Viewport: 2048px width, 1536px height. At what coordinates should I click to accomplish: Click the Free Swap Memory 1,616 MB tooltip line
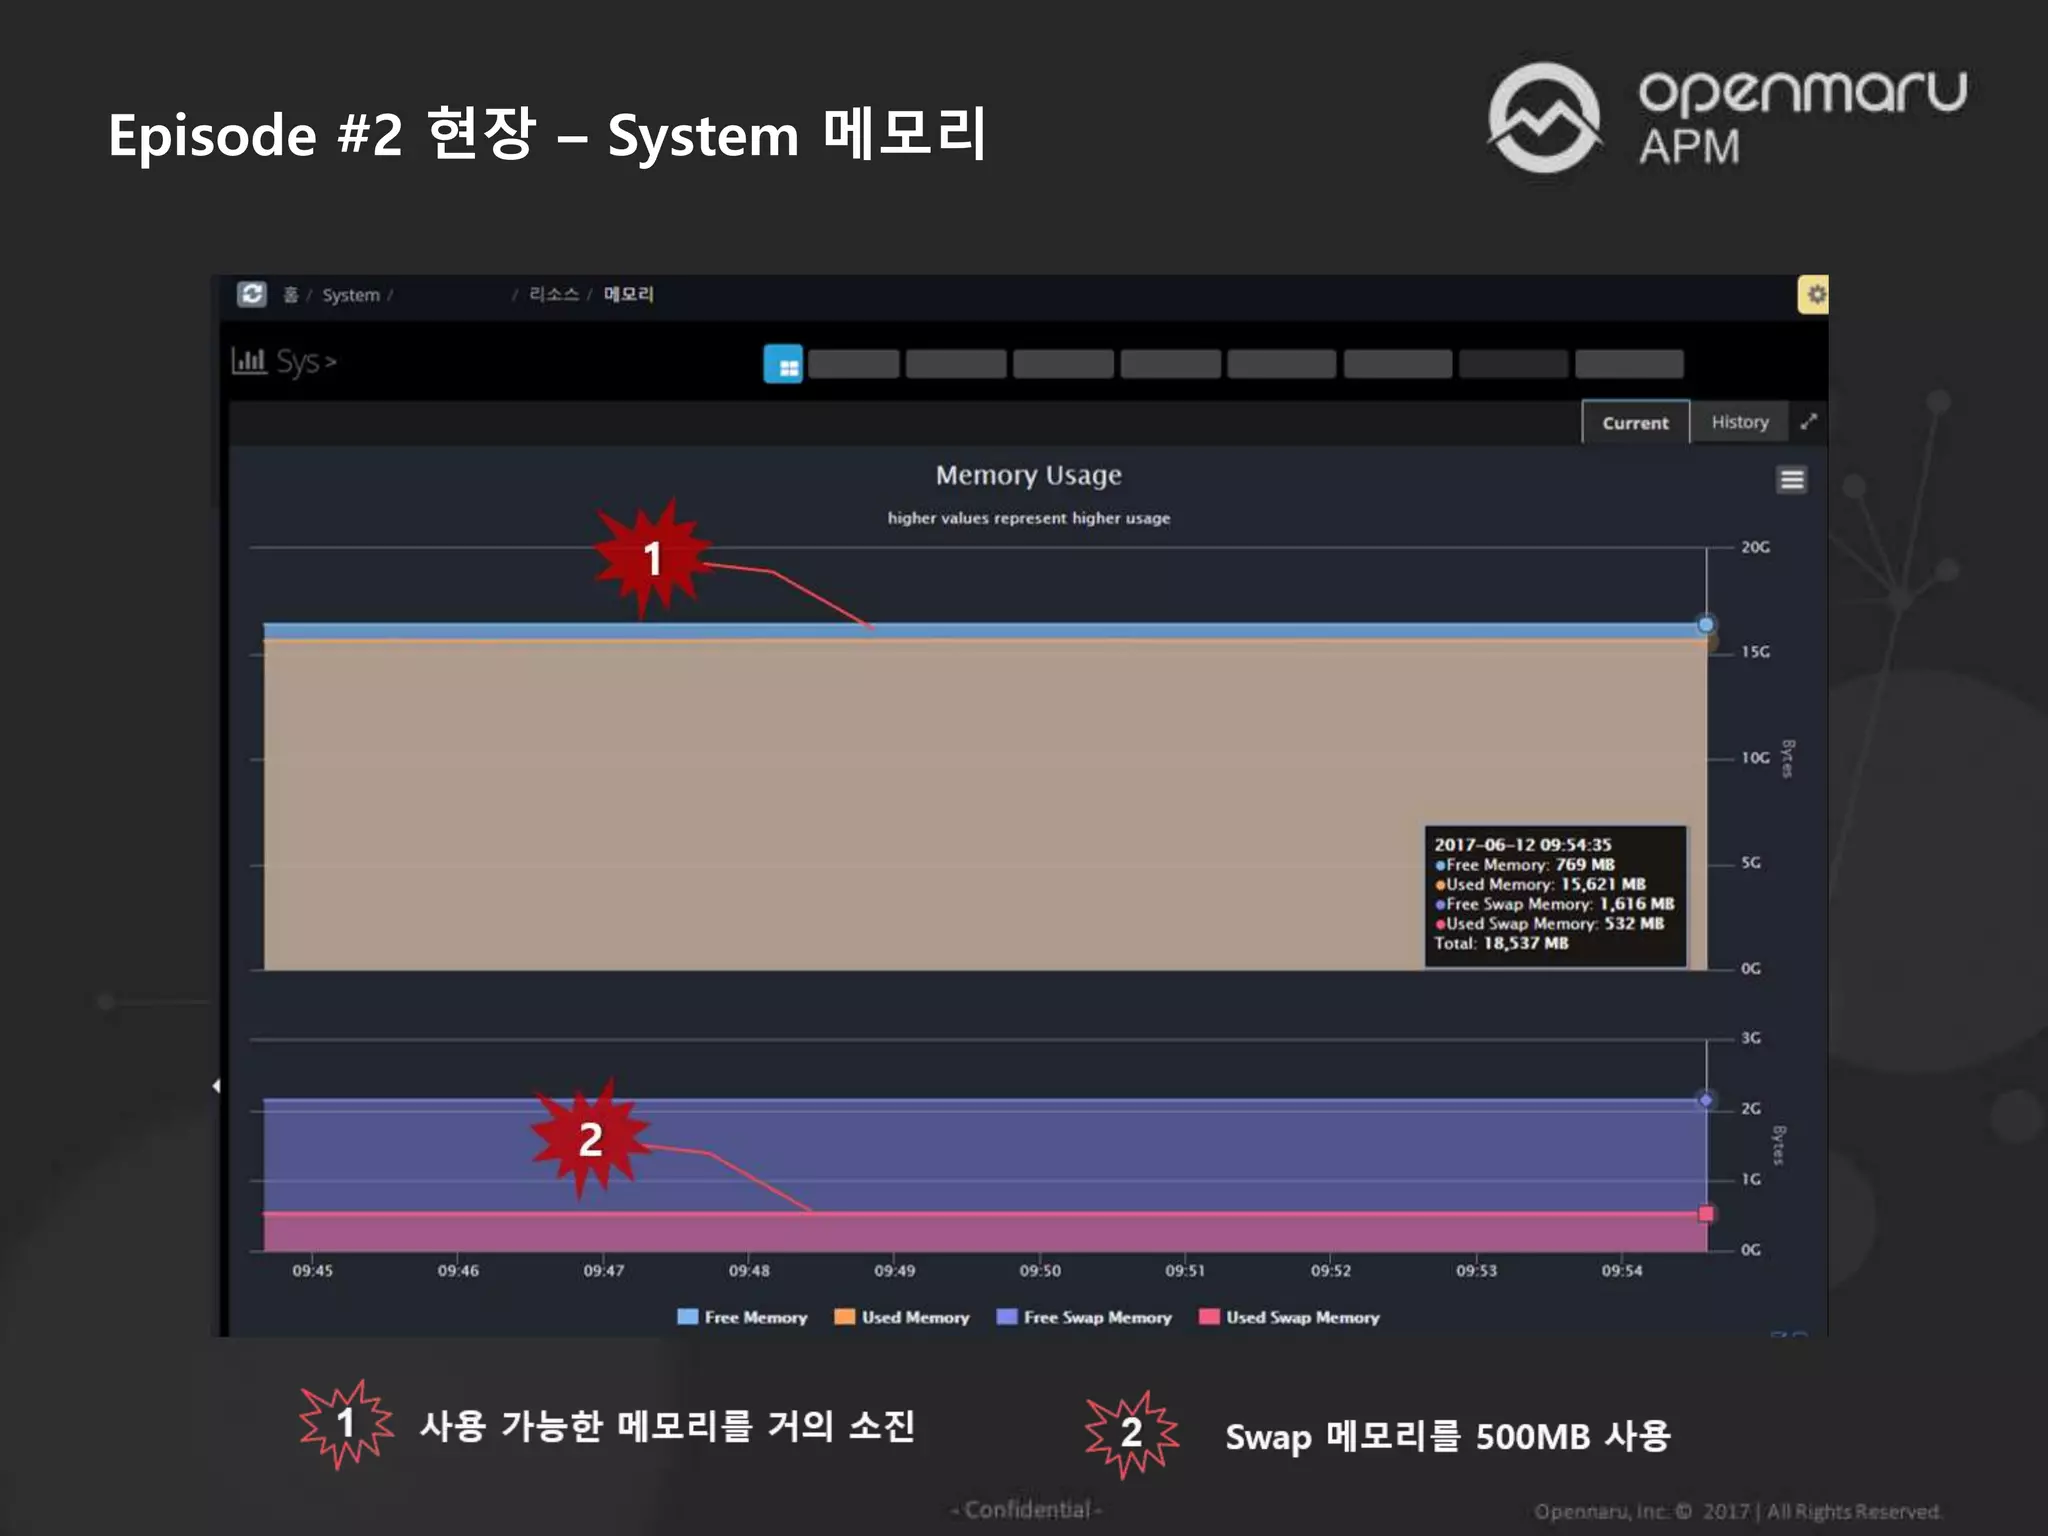[1554, 904]
